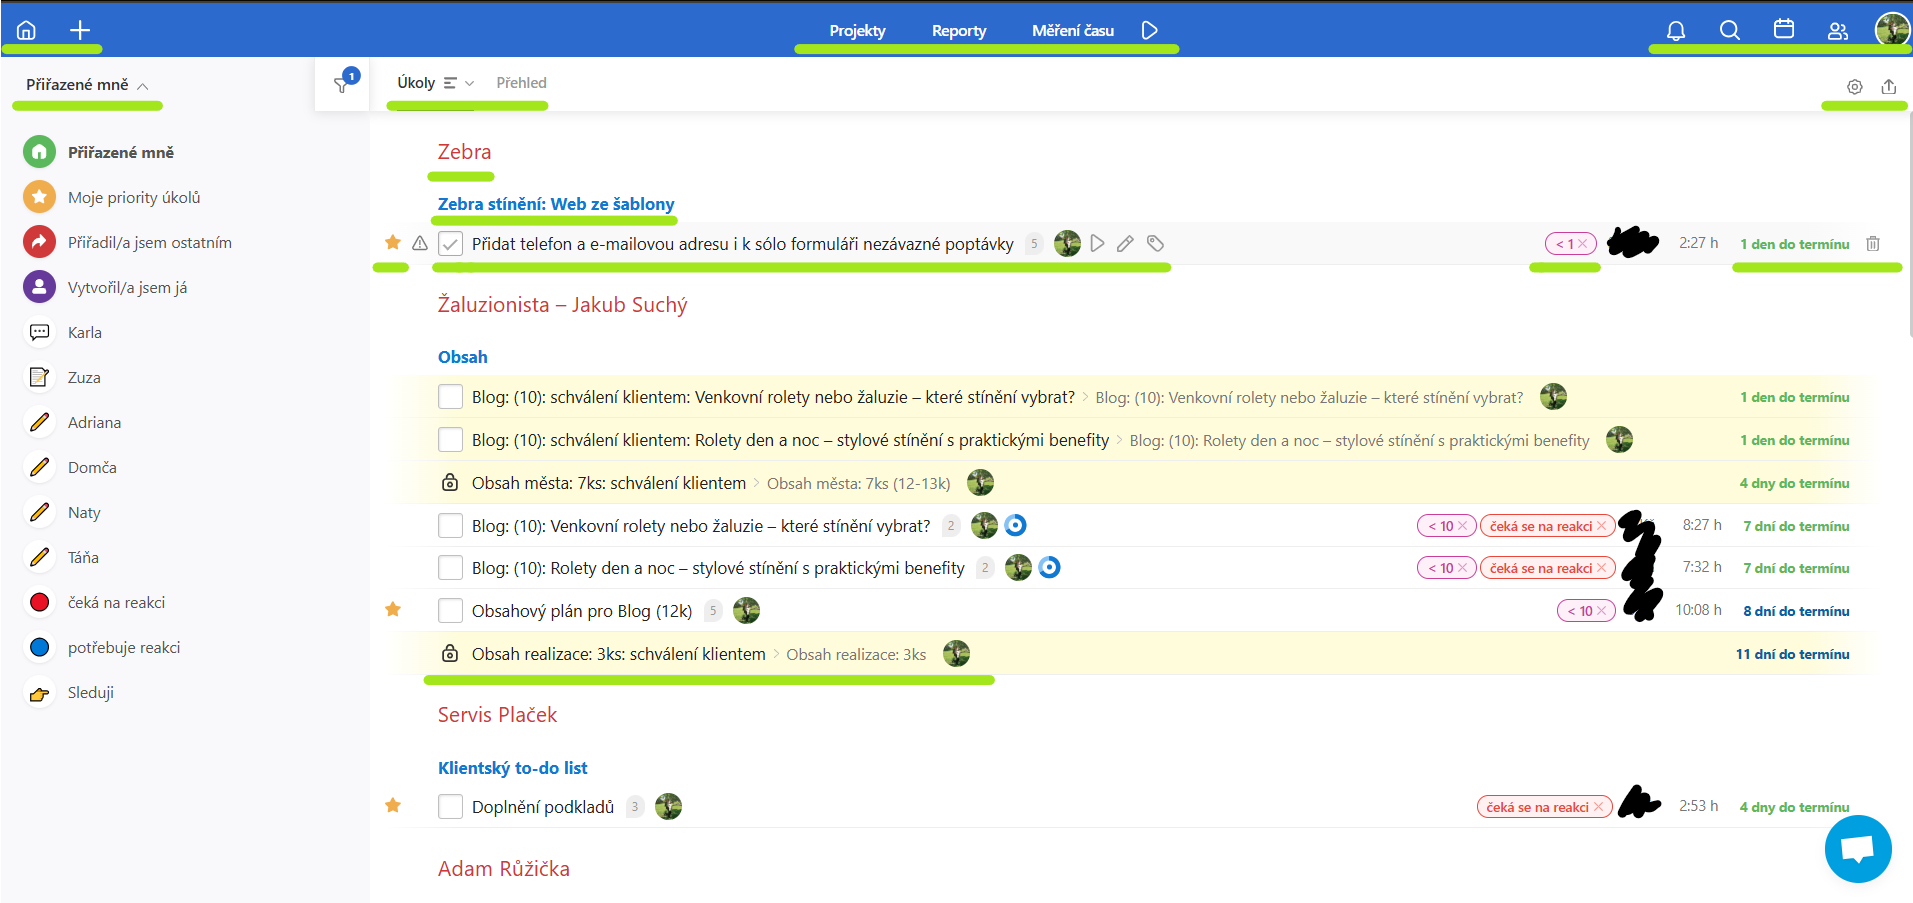Screen dimensions: 1913x903
Task: Open the calendar icon in header
Action: tap(1784, 29)
